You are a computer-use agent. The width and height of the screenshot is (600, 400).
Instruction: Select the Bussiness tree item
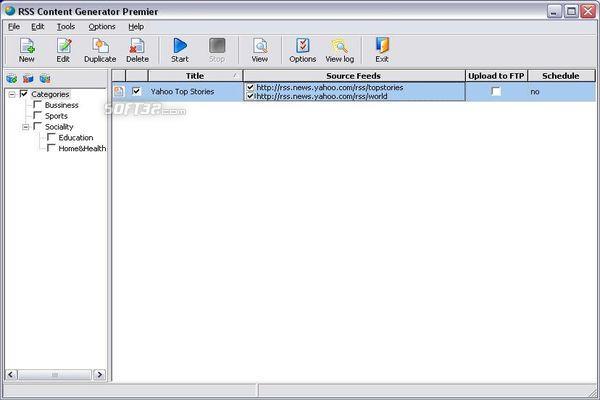click(x=62, y=105)
